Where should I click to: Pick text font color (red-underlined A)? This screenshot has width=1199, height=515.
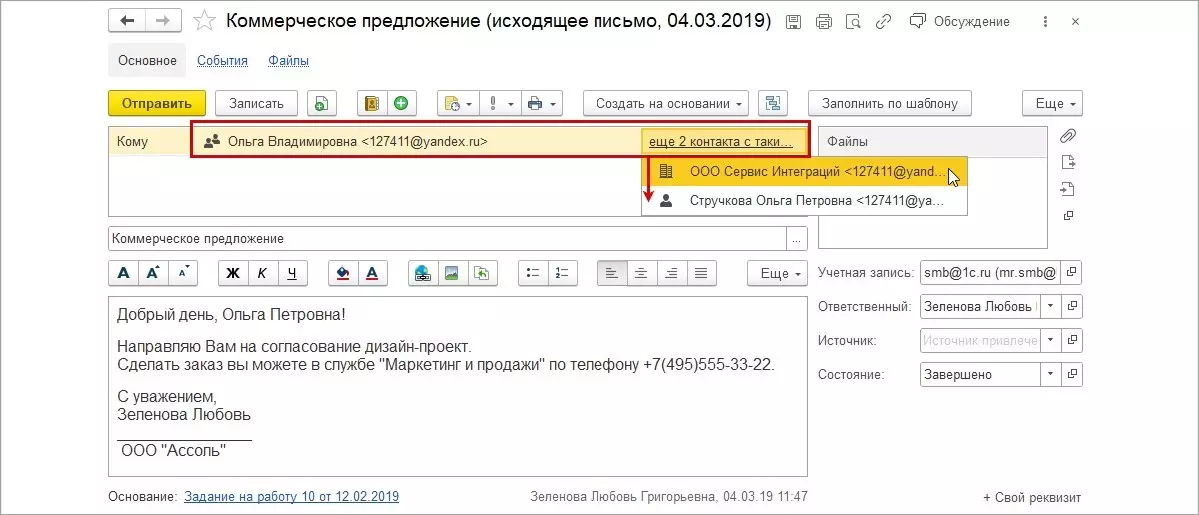coord(372,273)
